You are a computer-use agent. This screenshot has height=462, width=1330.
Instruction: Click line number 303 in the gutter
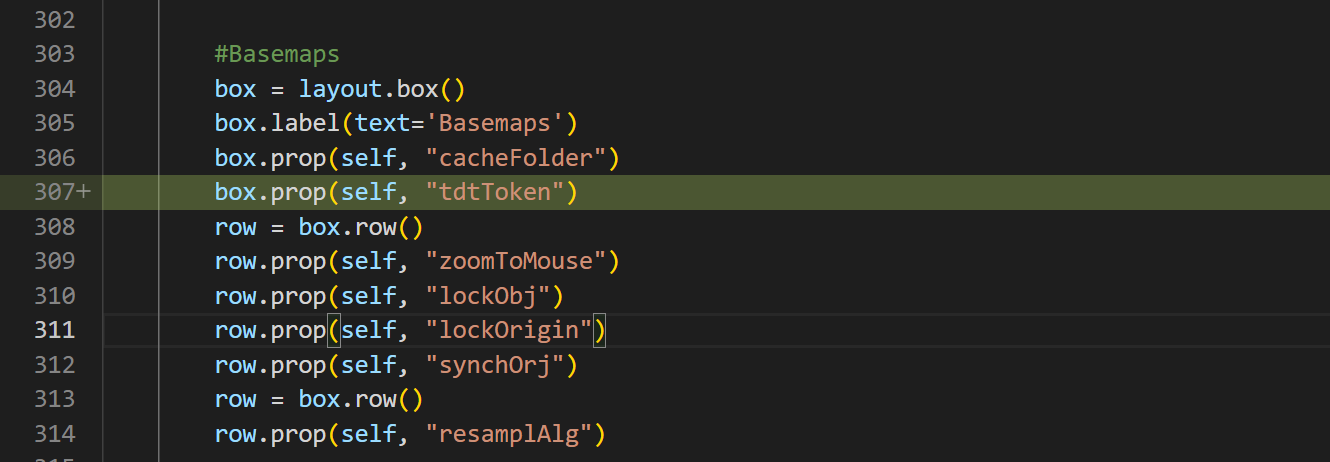(54, 54)
